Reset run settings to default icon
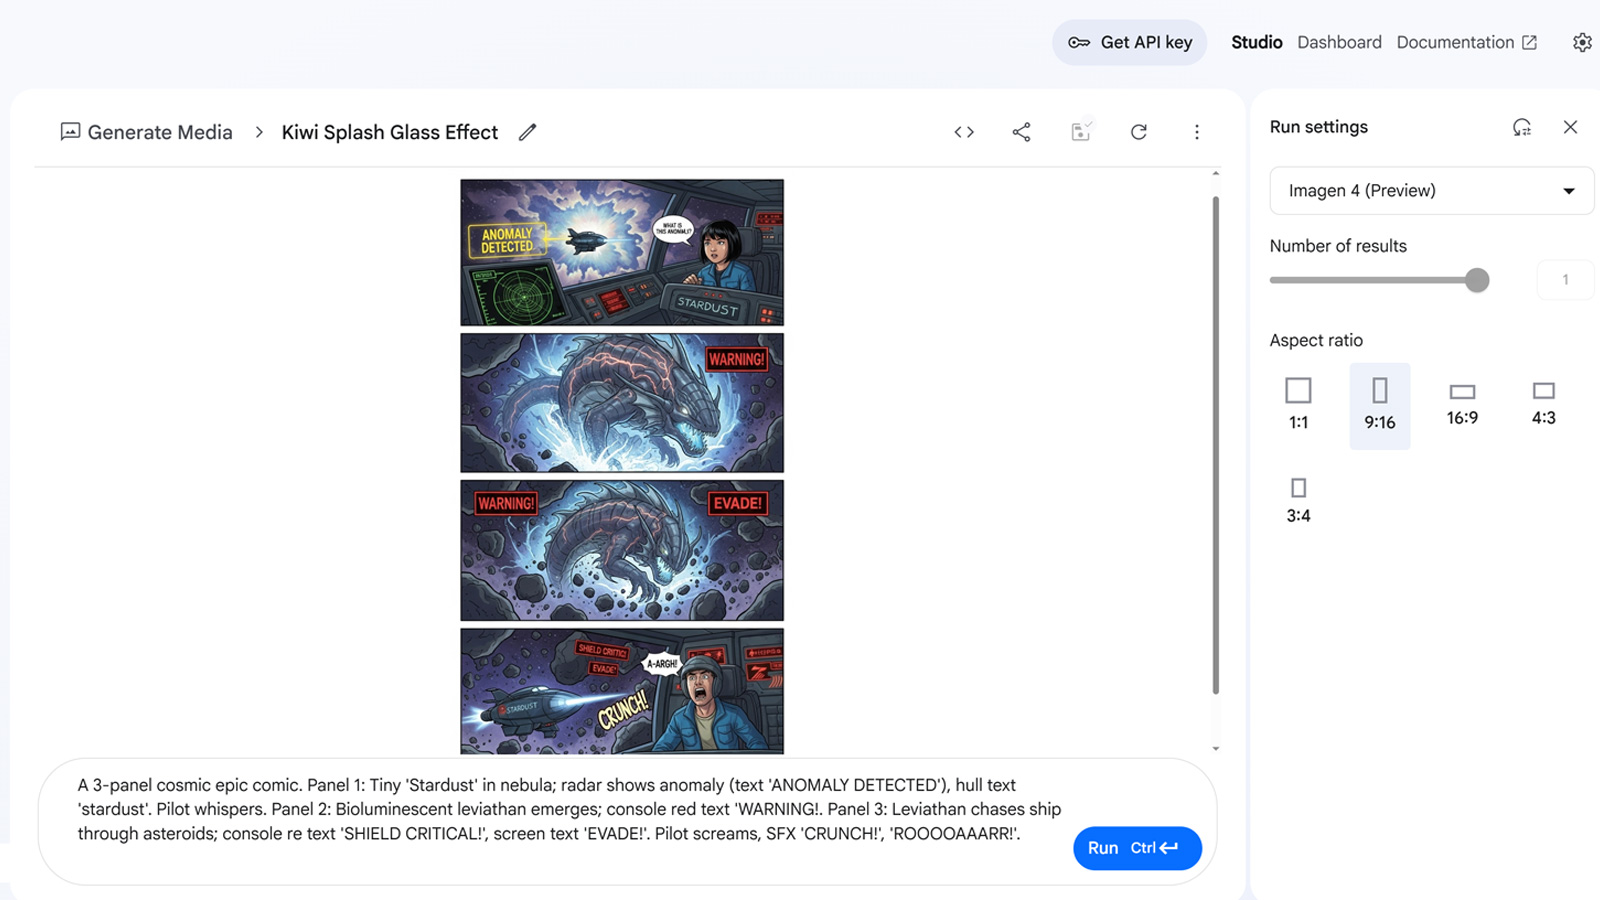Screen dimensions: 1600x900 click(x=1521, y=127)
